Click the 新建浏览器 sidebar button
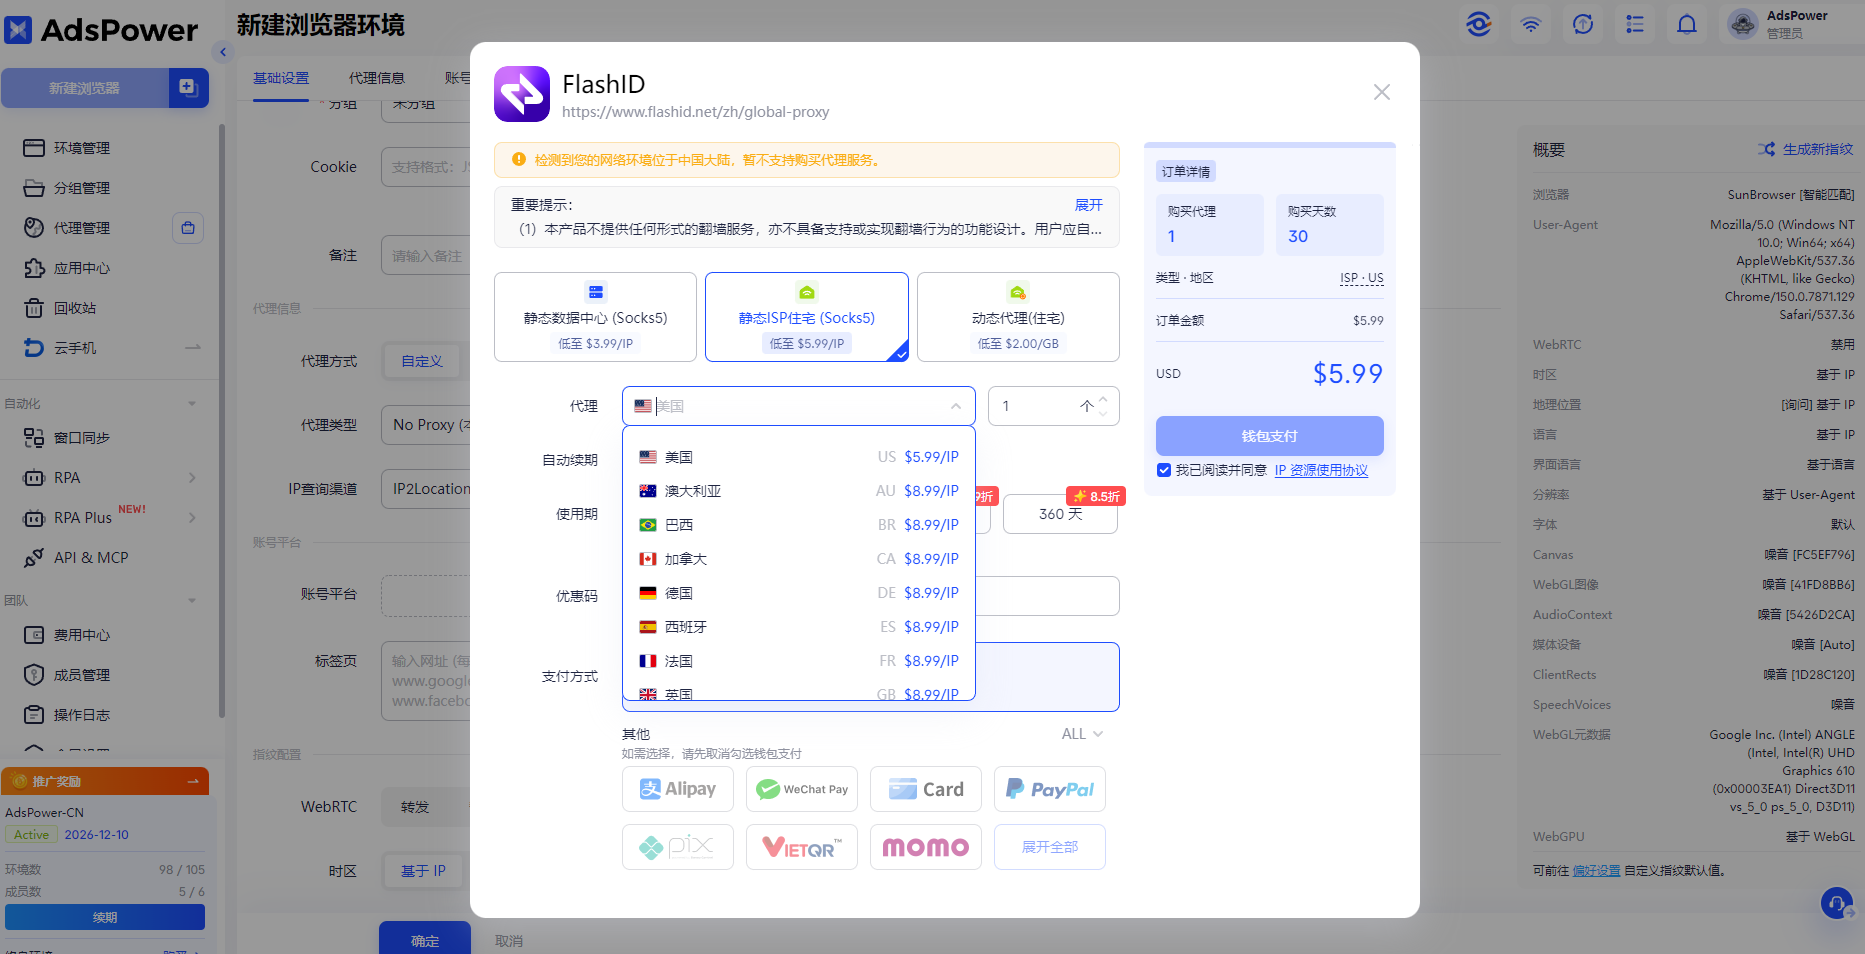This screenshot has width=1865, height=954. 84,88
